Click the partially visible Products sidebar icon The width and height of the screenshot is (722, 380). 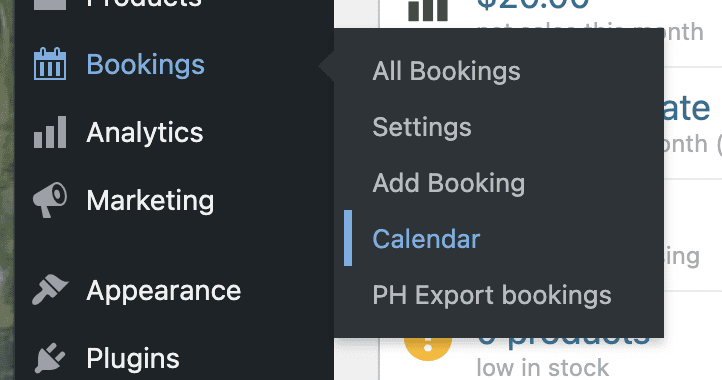pyautogui.click(x=50, y=5)
